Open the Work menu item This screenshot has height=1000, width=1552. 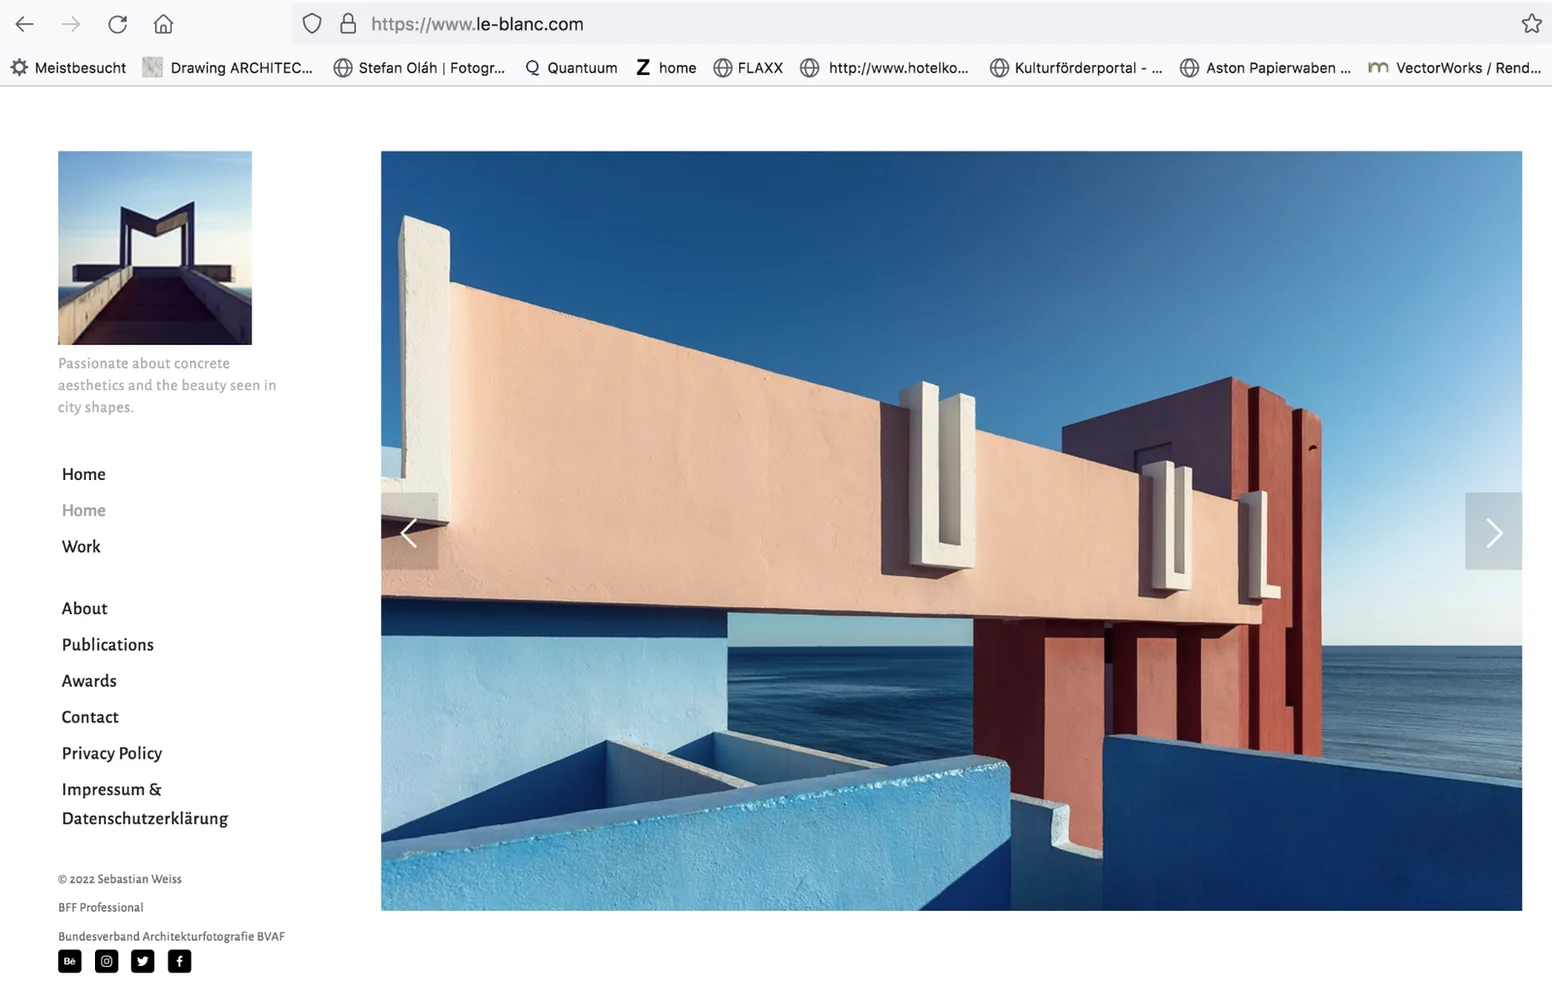coord(81,547)
